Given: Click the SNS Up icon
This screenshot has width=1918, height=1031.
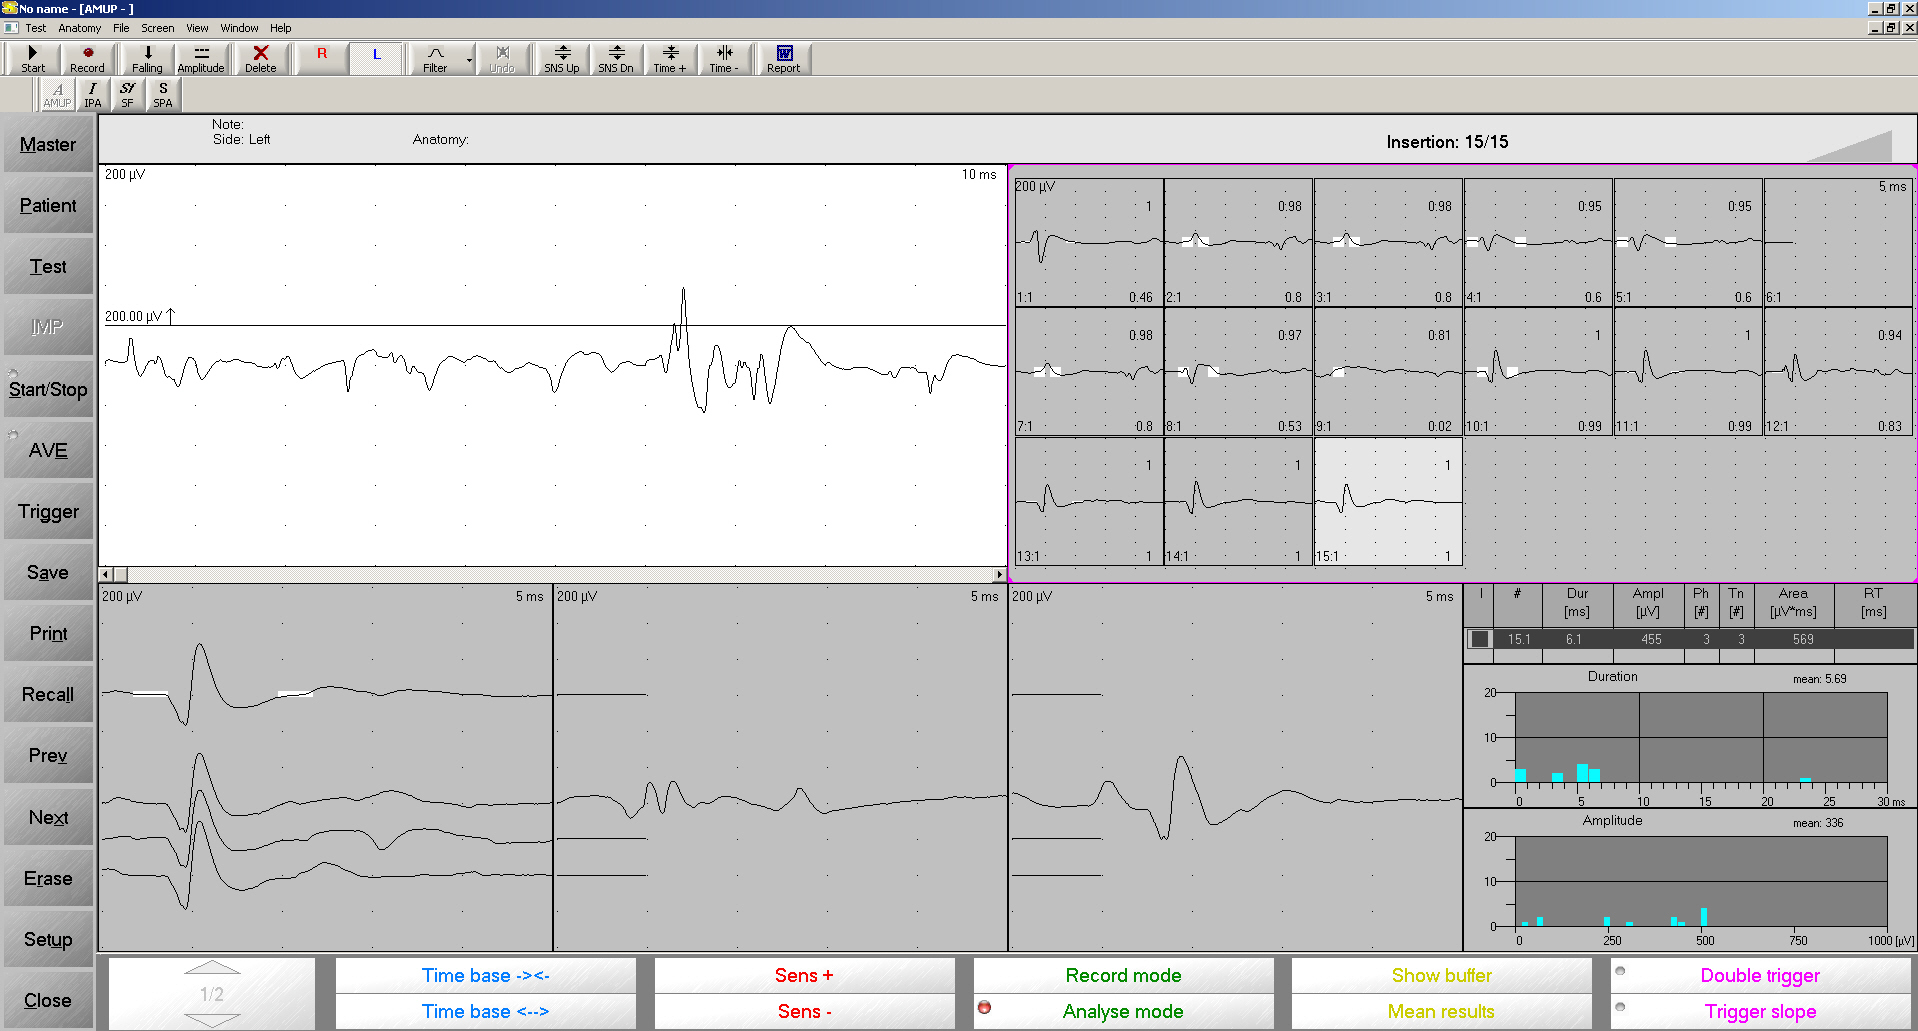Looking at the screenshot, I should click(562, 59).
